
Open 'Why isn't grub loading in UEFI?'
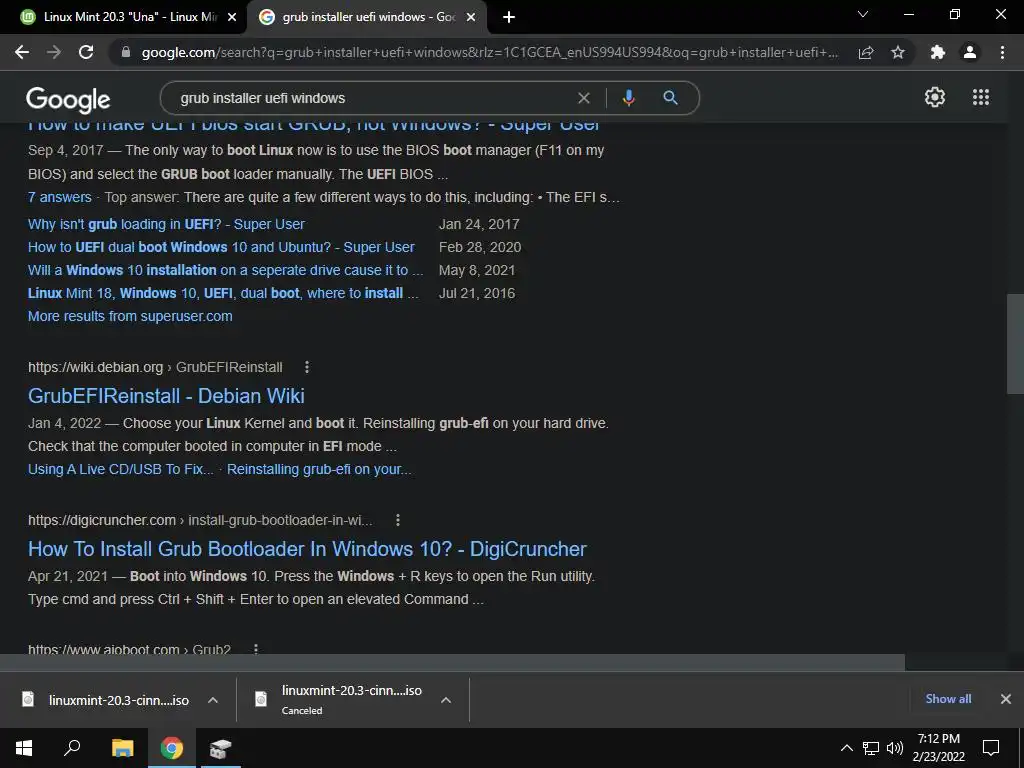pos(166,224)
